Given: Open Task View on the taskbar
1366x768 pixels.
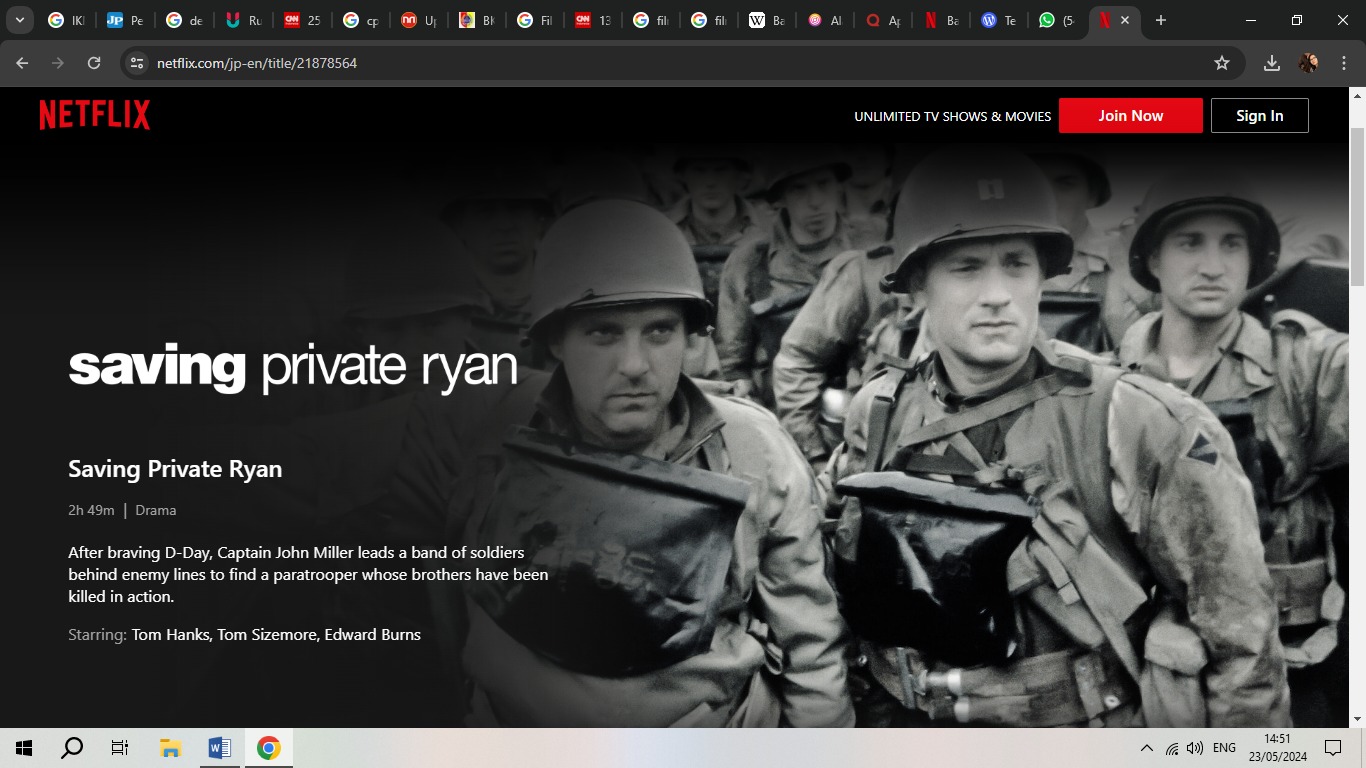Looking at the screenshot, I should tap(120, 748).
